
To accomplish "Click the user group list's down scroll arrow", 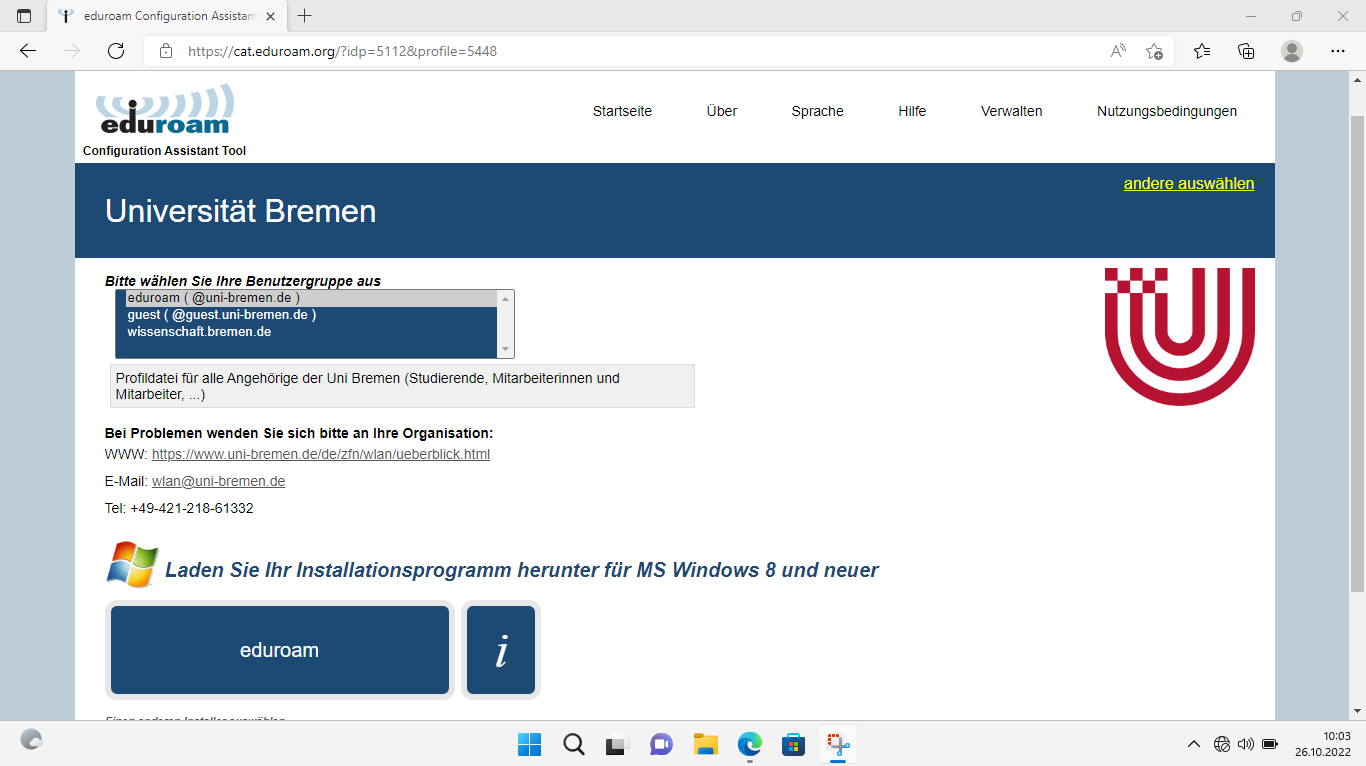I will click(506, 349).
